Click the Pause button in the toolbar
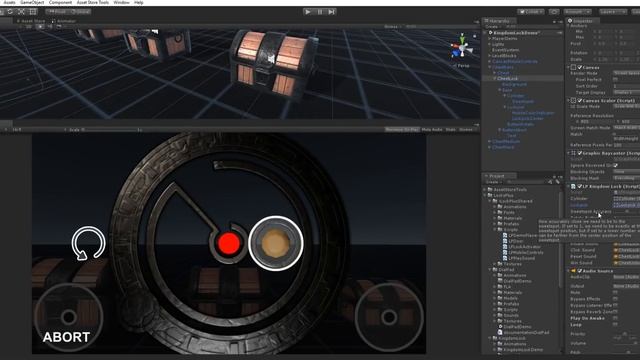The height and width of the screenshot is (360, 640). coord(320,12)
